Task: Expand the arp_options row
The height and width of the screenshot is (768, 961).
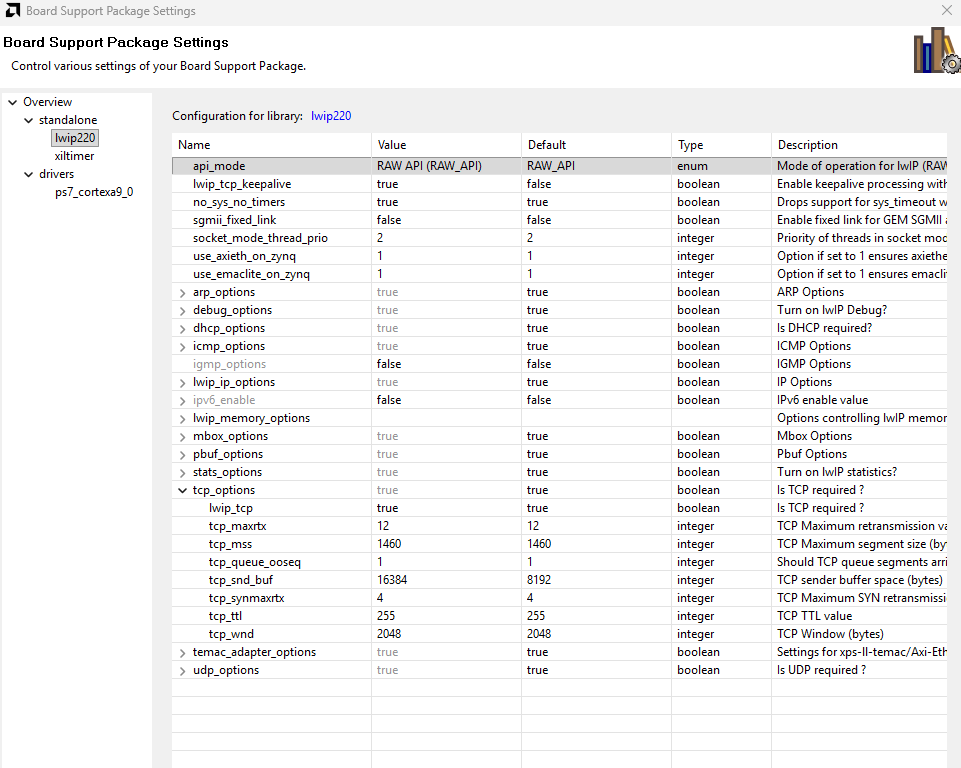Action: click(182, 293)
